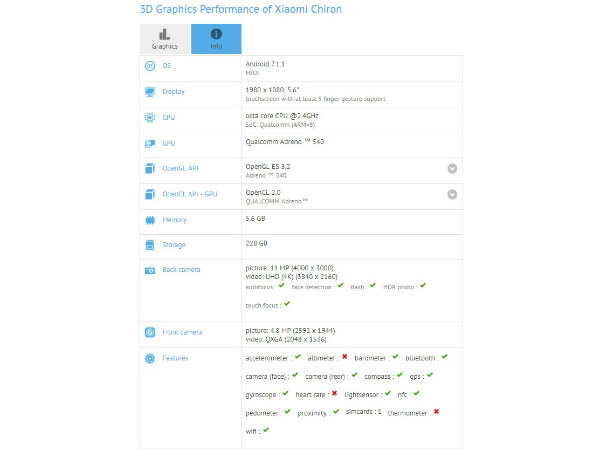The width and height of the screenshot is (600, 450).
Task: Click the Back camera icon
Action: (x=150, y=270)
